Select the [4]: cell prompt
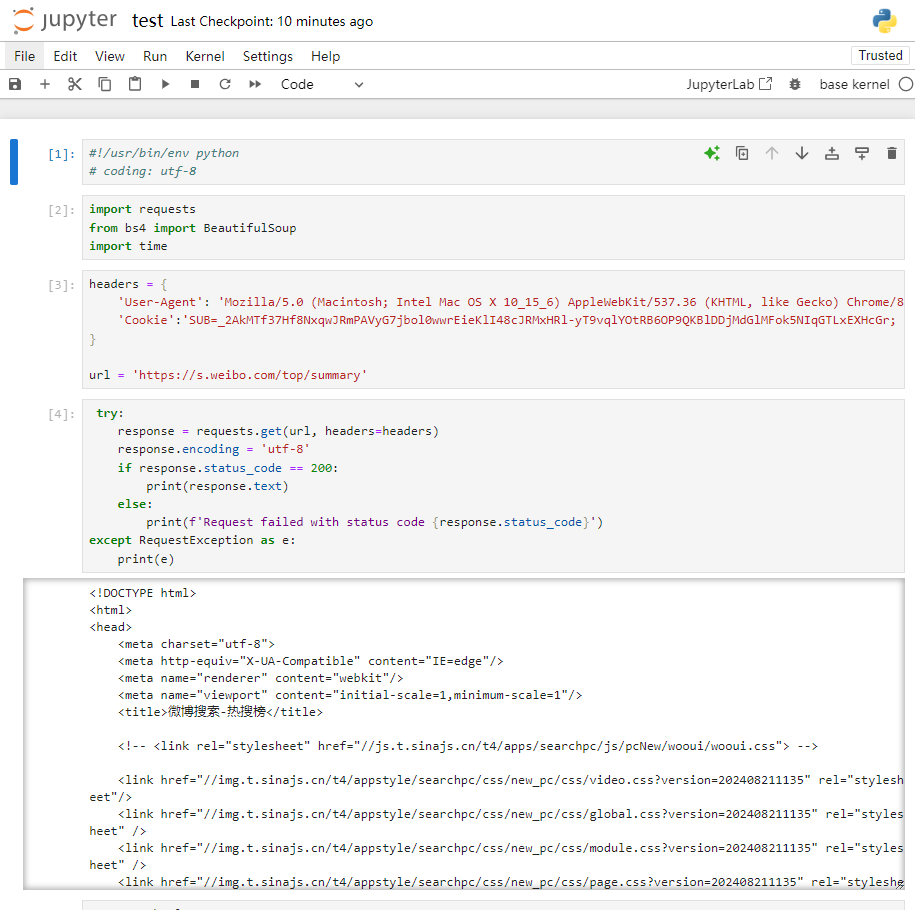 tap(61, 414)
